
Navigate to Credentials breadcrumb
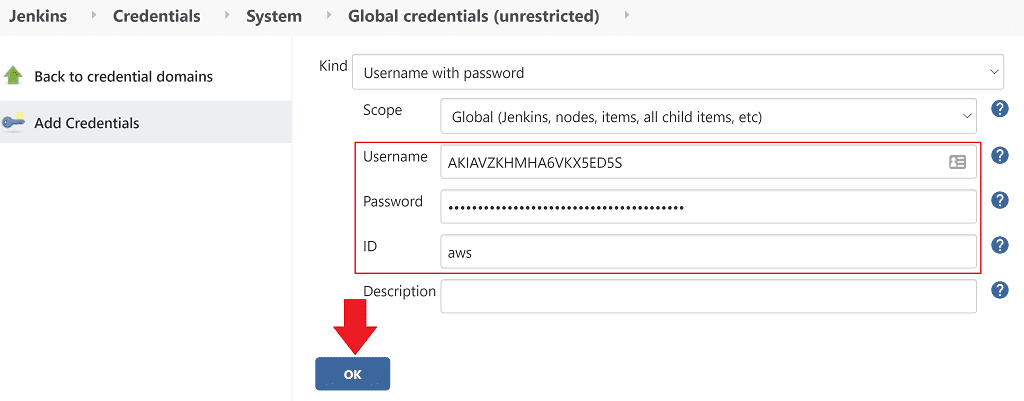pos(156,16)
